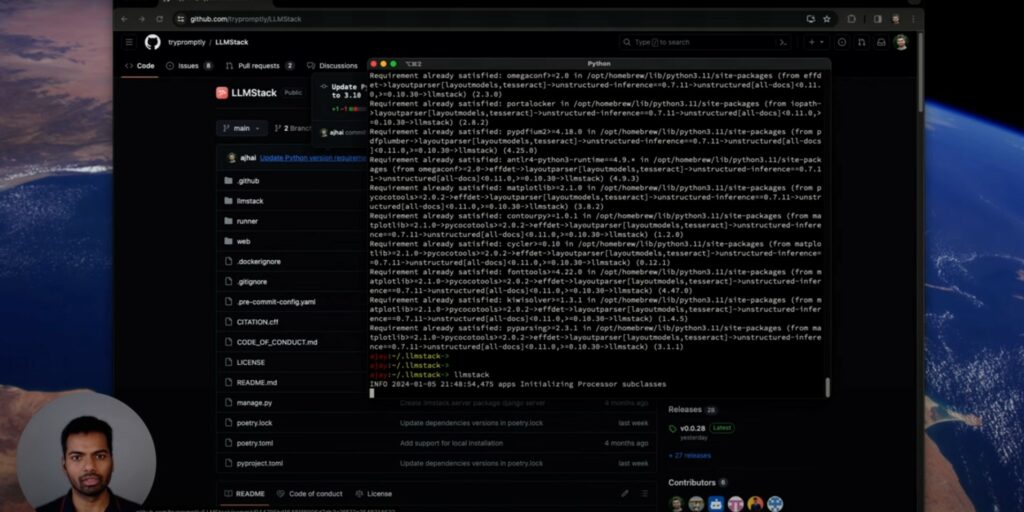Open the browser extensions puzzle icon
The image size is (1024, 512).
click(x=852, y=19)
